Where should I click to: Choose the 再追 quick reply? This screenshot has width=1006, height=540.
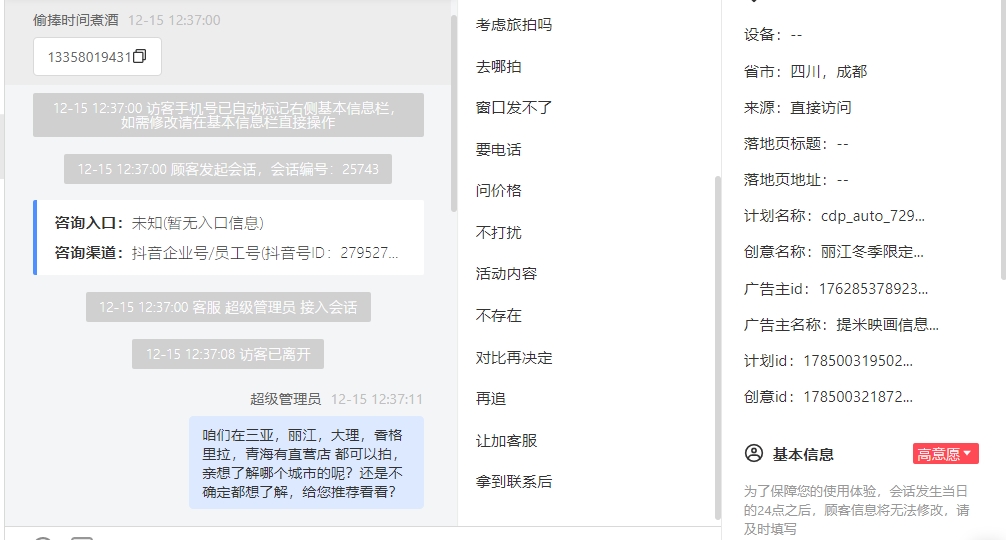pos(490,398)
